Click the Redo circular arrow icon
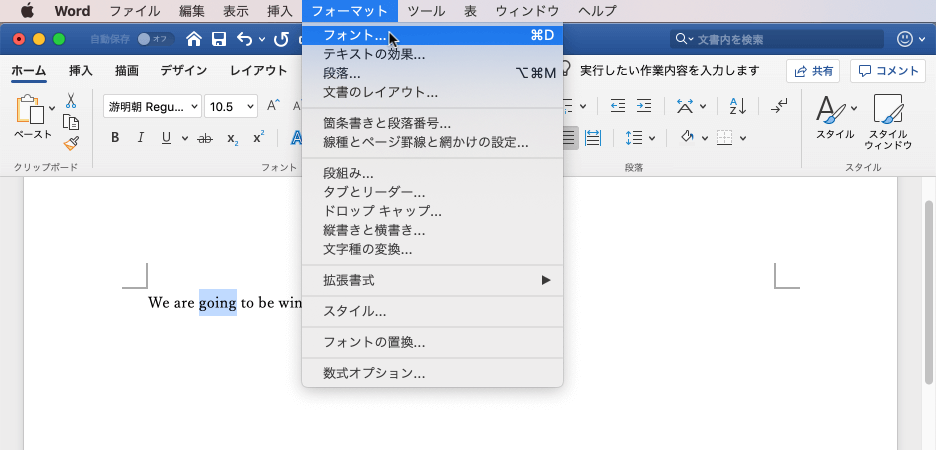This screenshot has width=936, height=450. 281,39
